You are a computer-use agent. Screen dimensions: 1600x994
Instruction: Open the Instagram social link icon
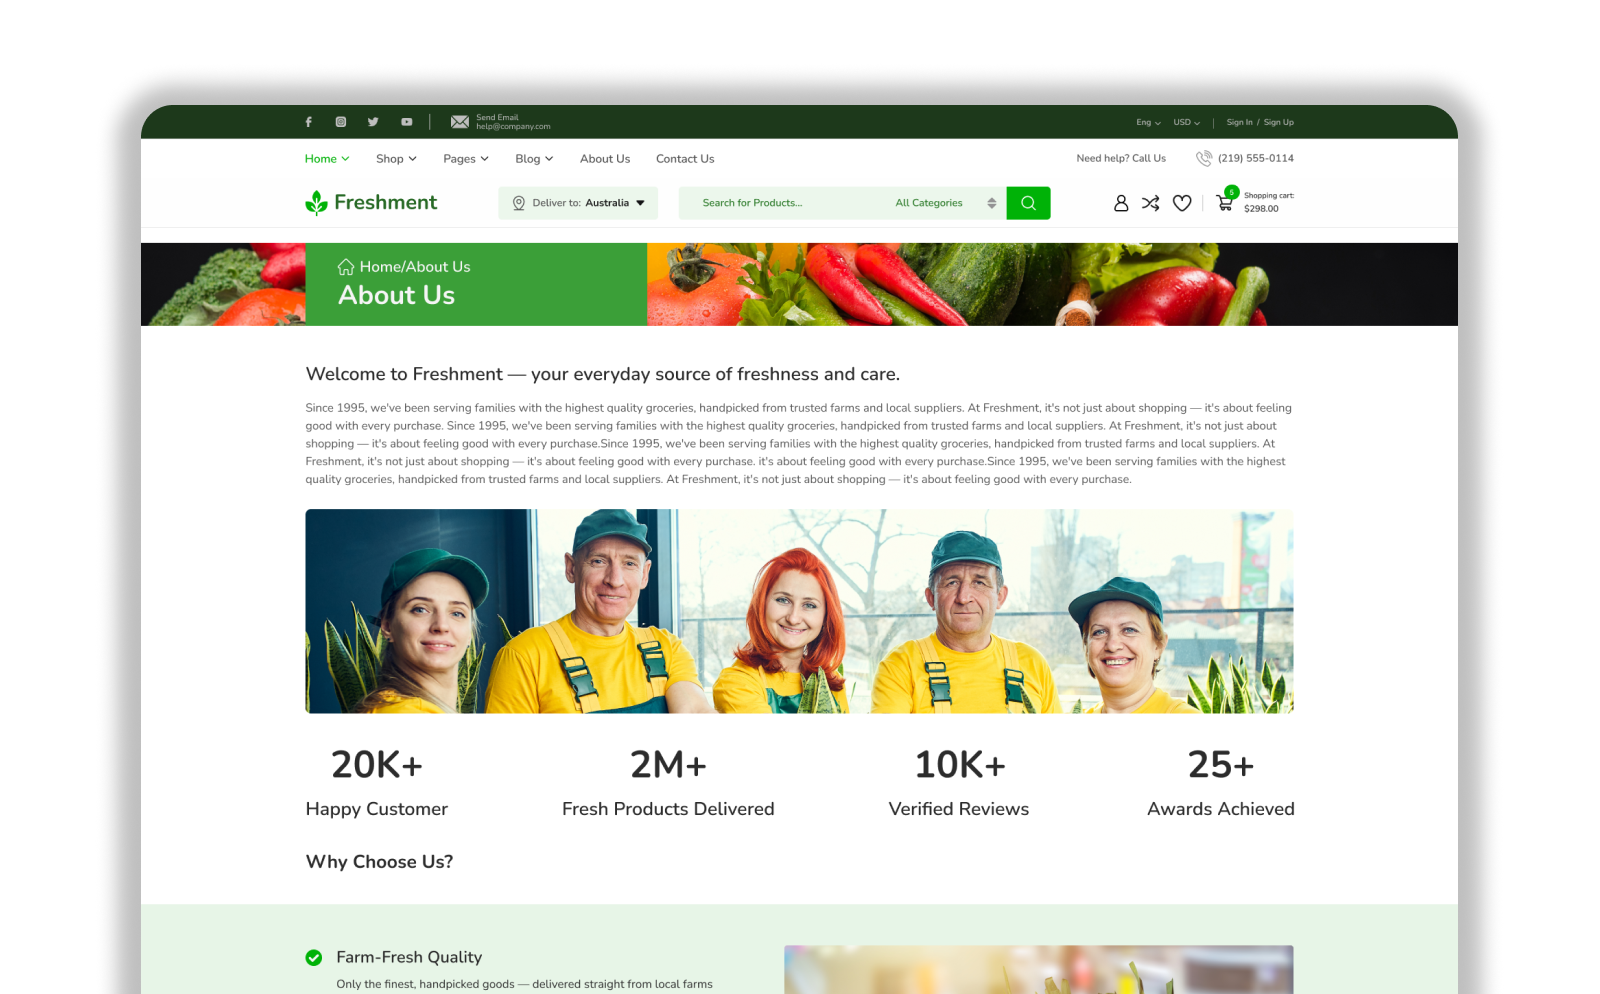341,122
